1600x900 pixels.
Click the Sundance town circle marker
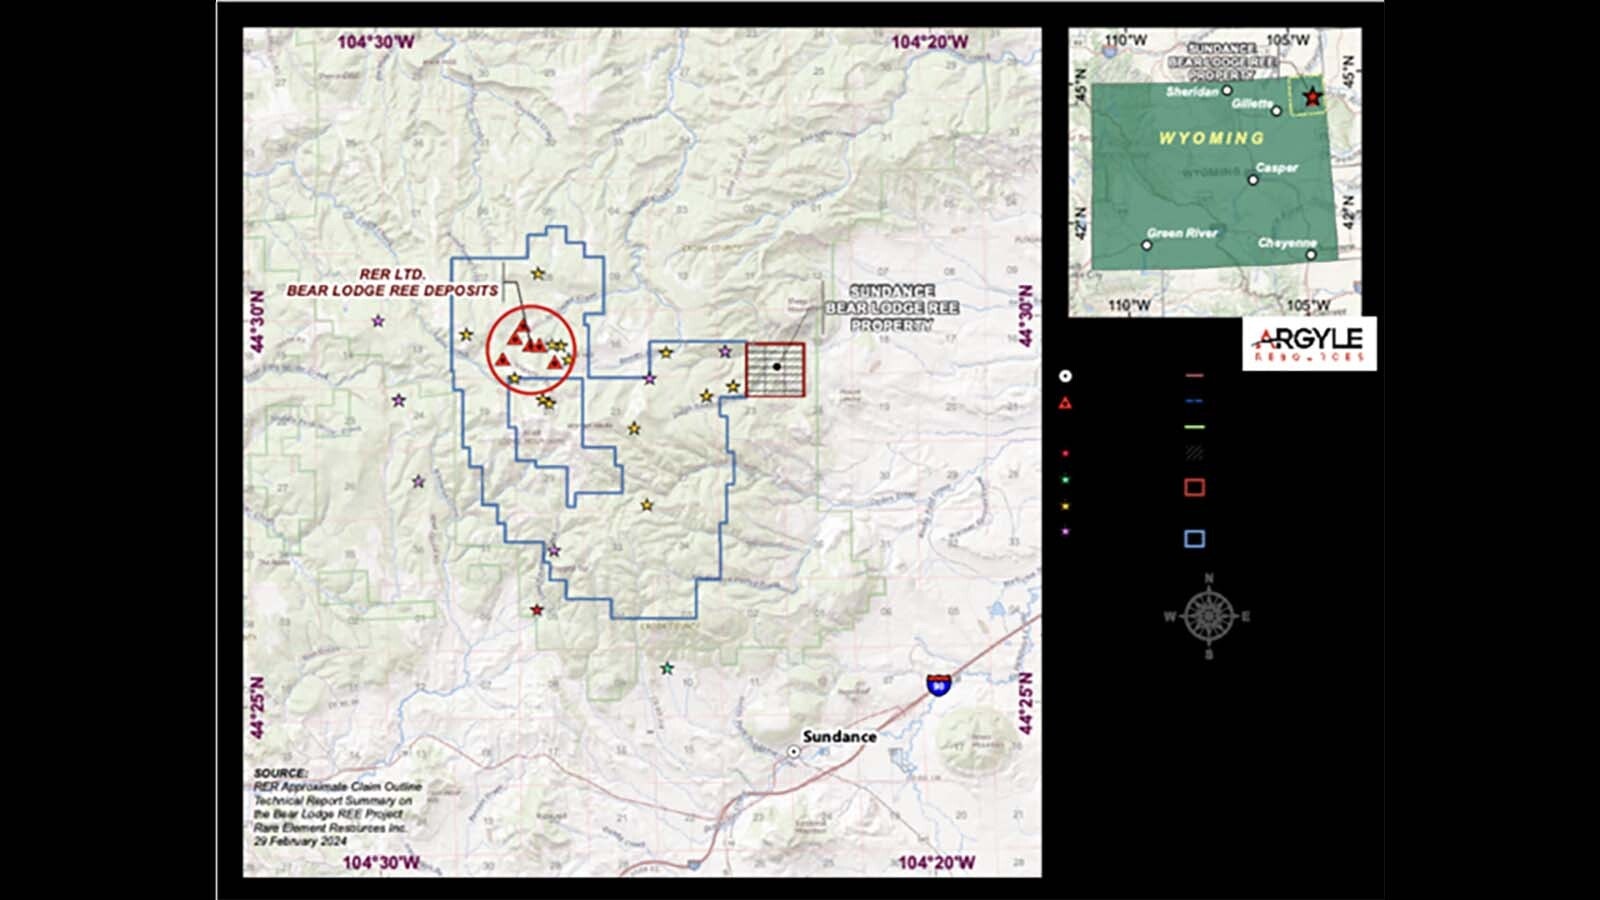(x=793, y=751)
